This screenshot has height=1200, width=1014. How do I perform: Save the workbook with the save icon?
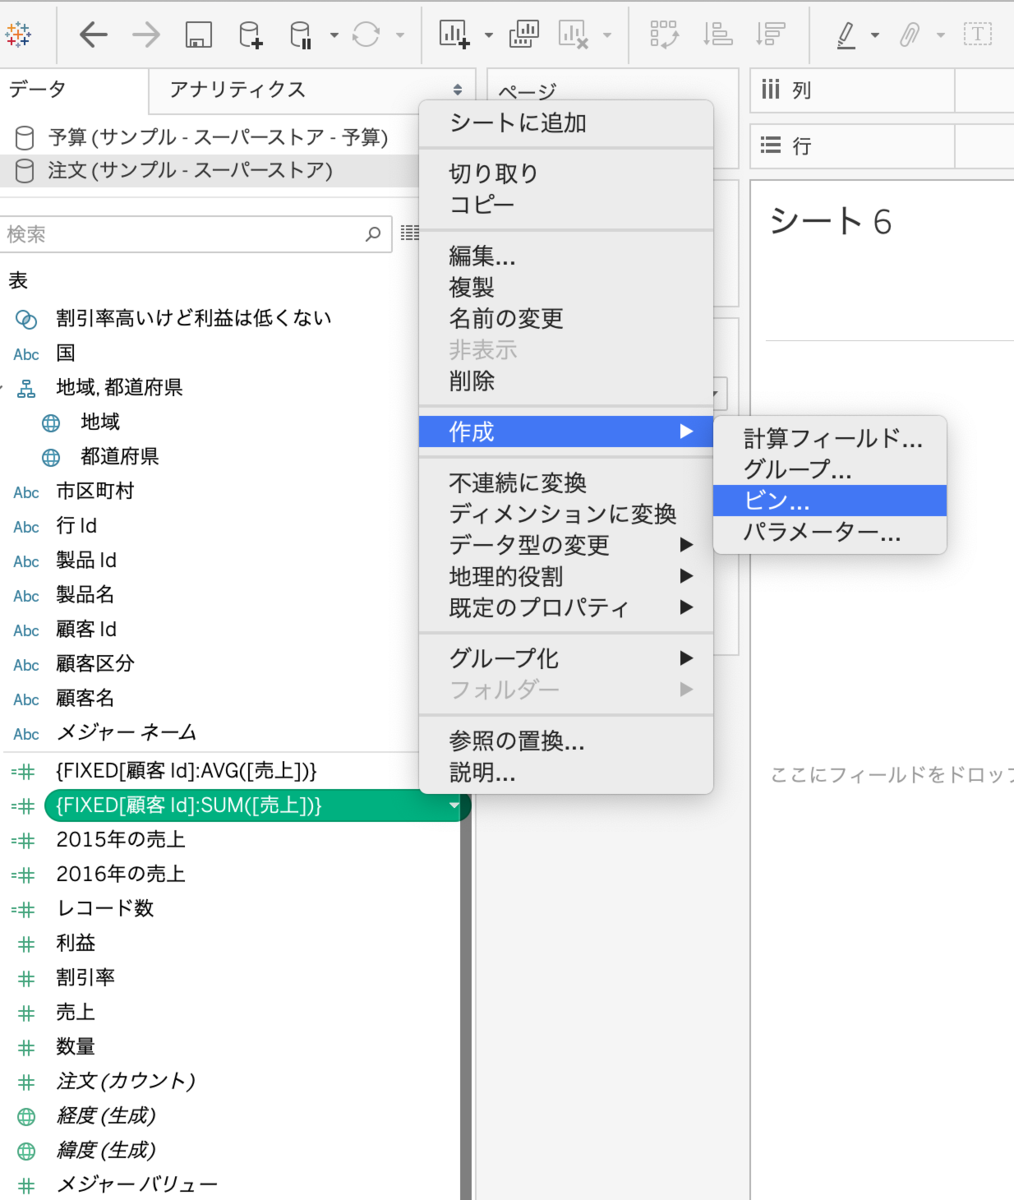(x=196, y=33)
